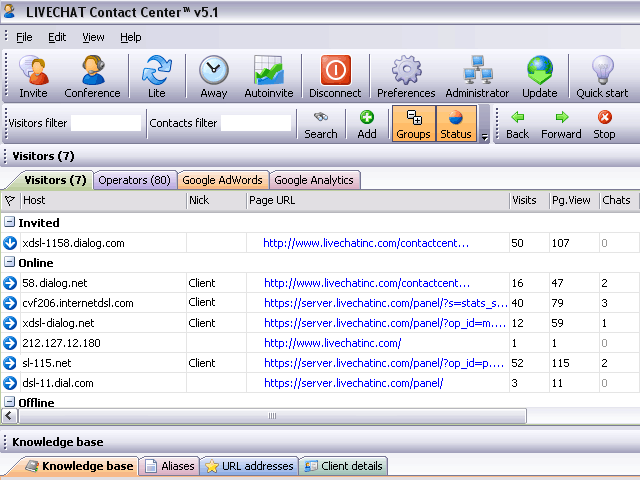Click the scrollbar left arrow
Viewport: 640px width, 480px height.
[9, 416]
